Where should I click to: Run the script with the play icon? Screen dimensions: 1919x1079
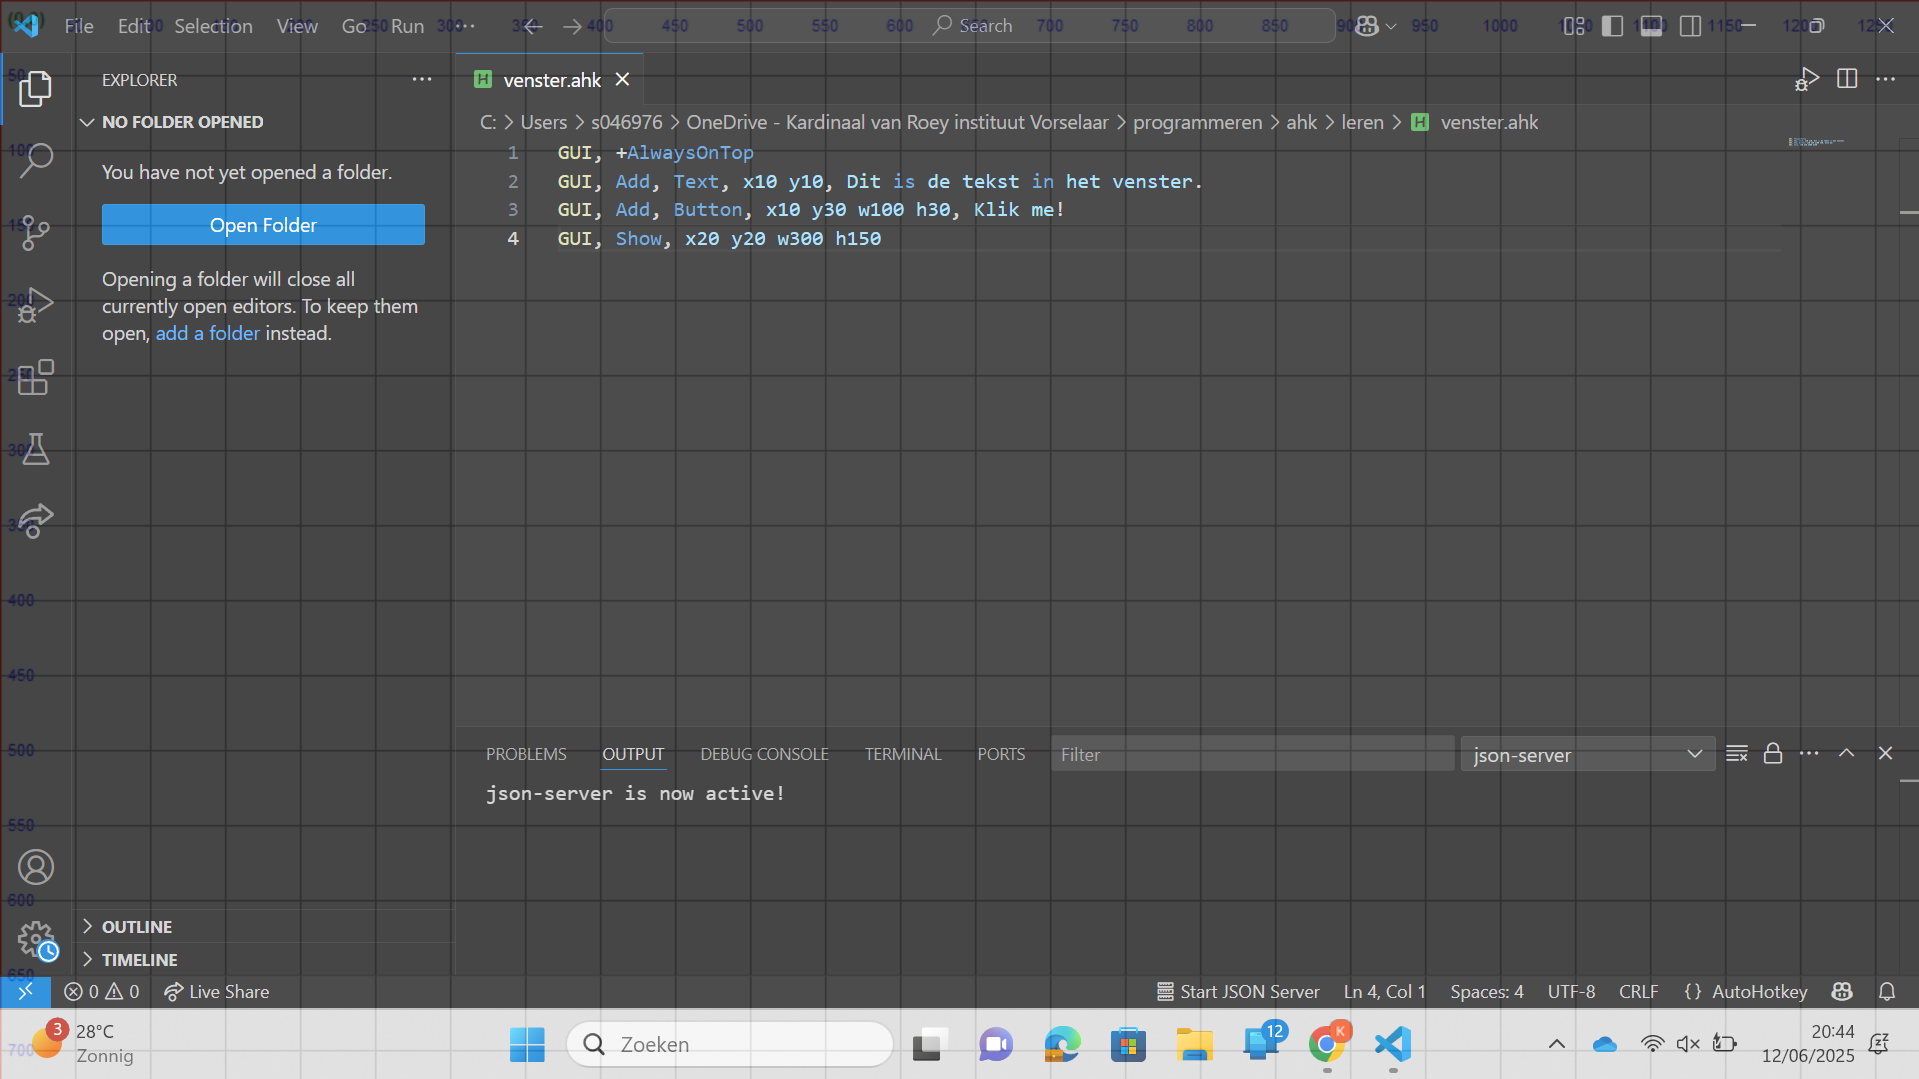pyautogui.click(x=1806, y=79)
